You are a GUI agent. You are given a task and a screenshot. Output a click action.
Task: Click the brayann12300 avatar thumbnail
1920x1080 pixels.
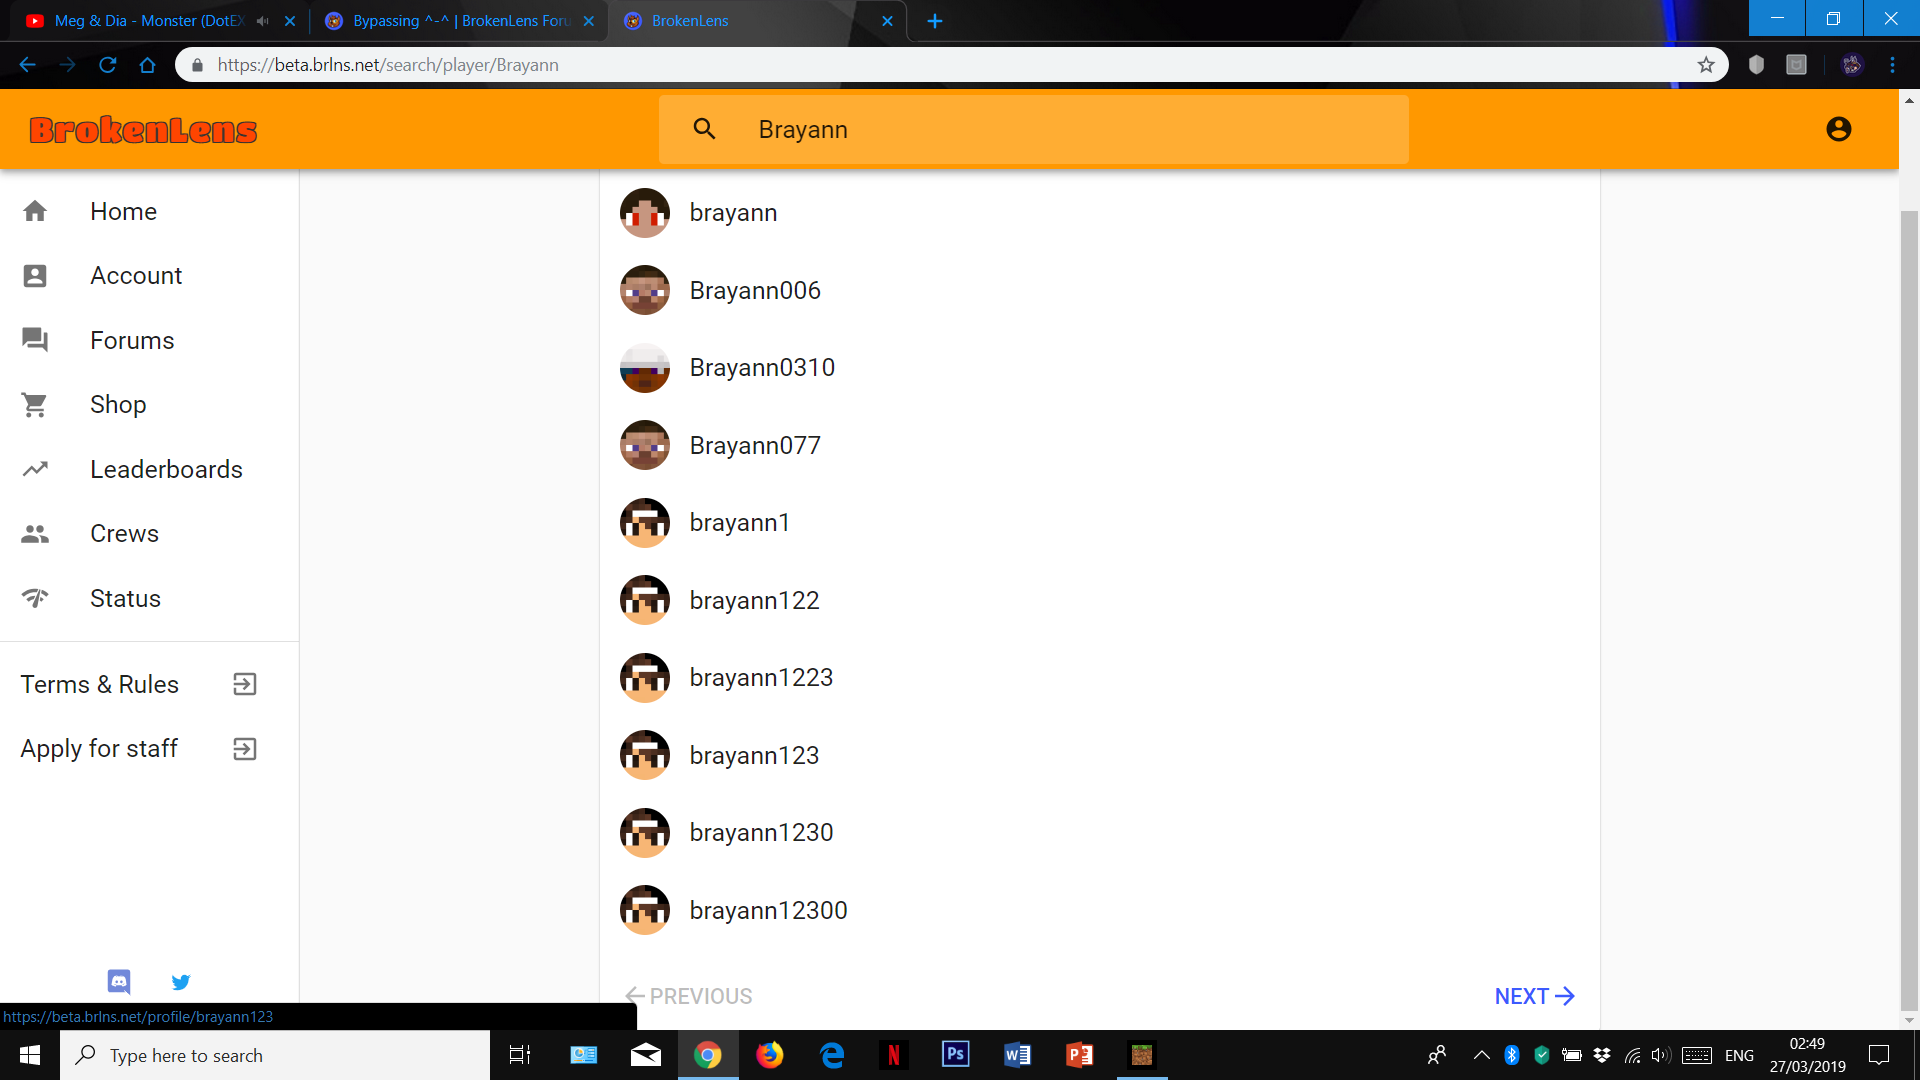[x=645, y=910]
